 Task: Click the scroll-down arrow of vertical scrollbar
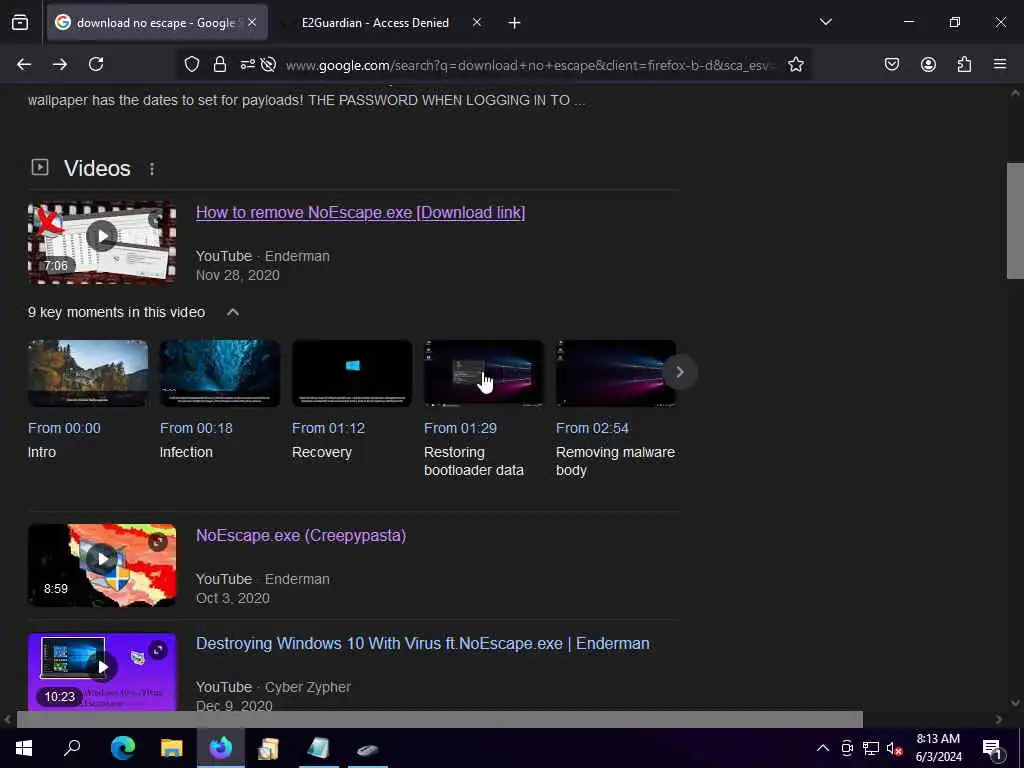coord(1015,703)
